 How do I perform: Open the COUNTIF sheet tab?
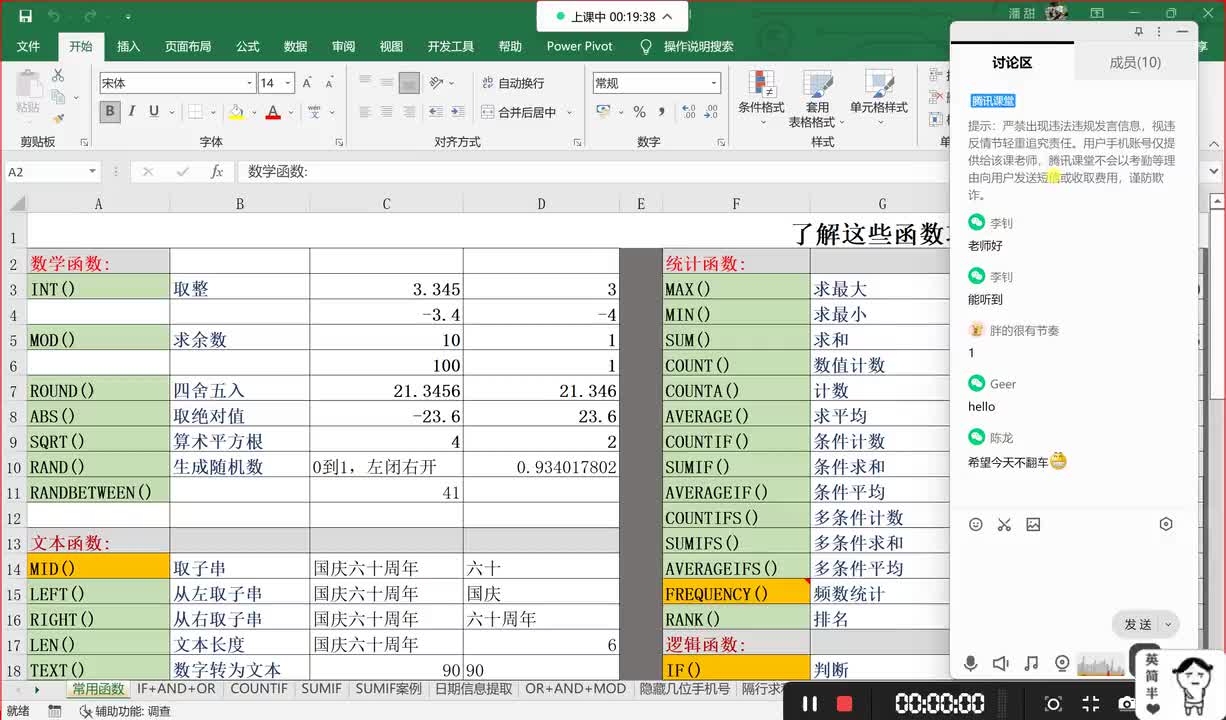click(258, 689)
